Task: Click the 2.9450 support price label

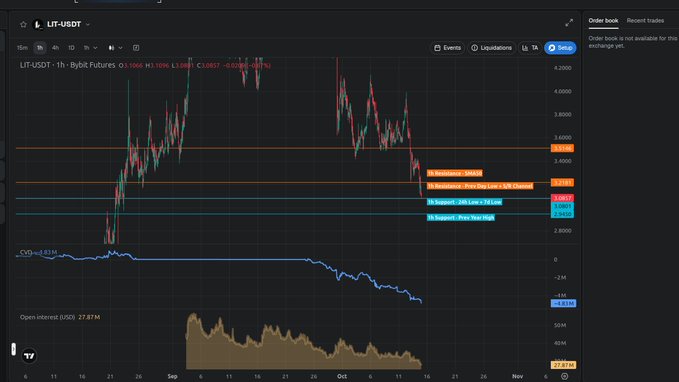Action: (x=562, y=214)
